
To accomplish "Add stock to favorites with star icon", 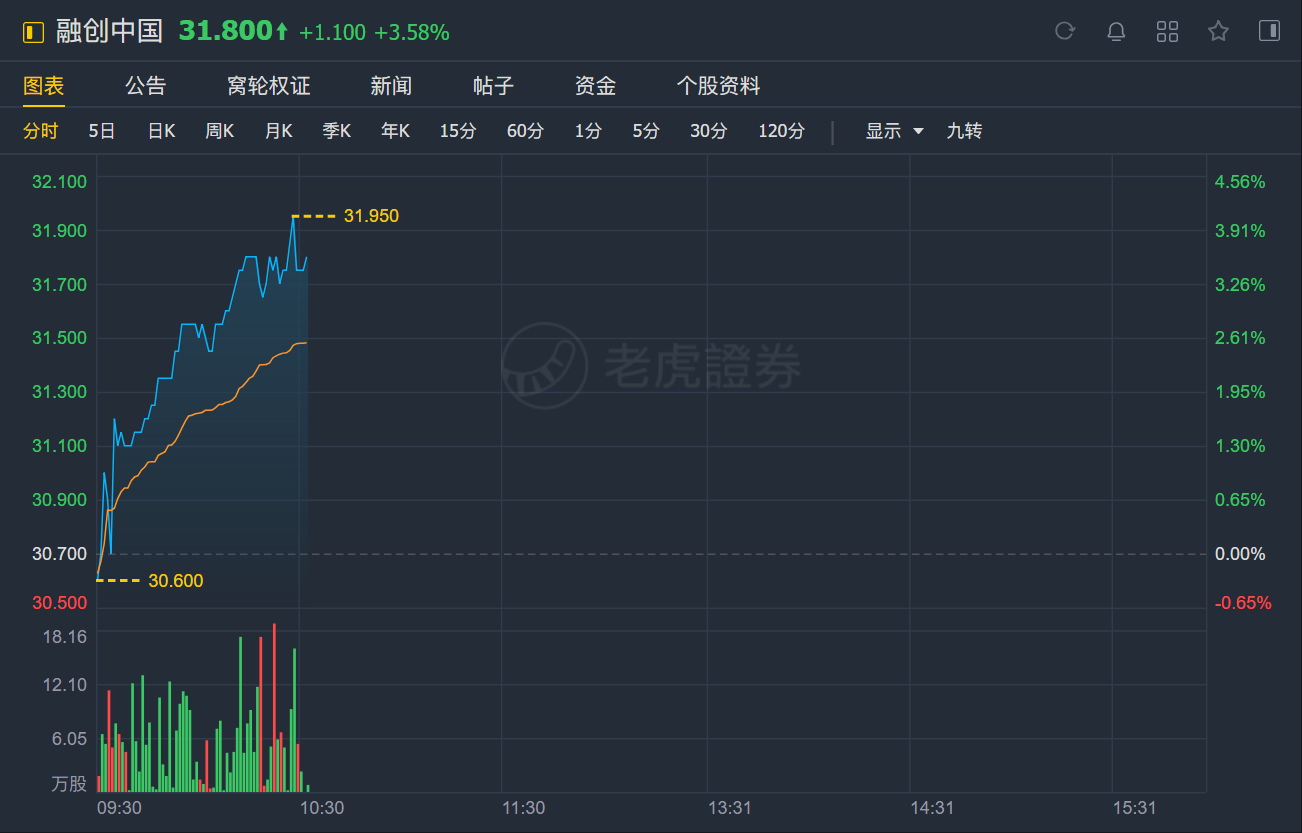I will click(1218, 31).
